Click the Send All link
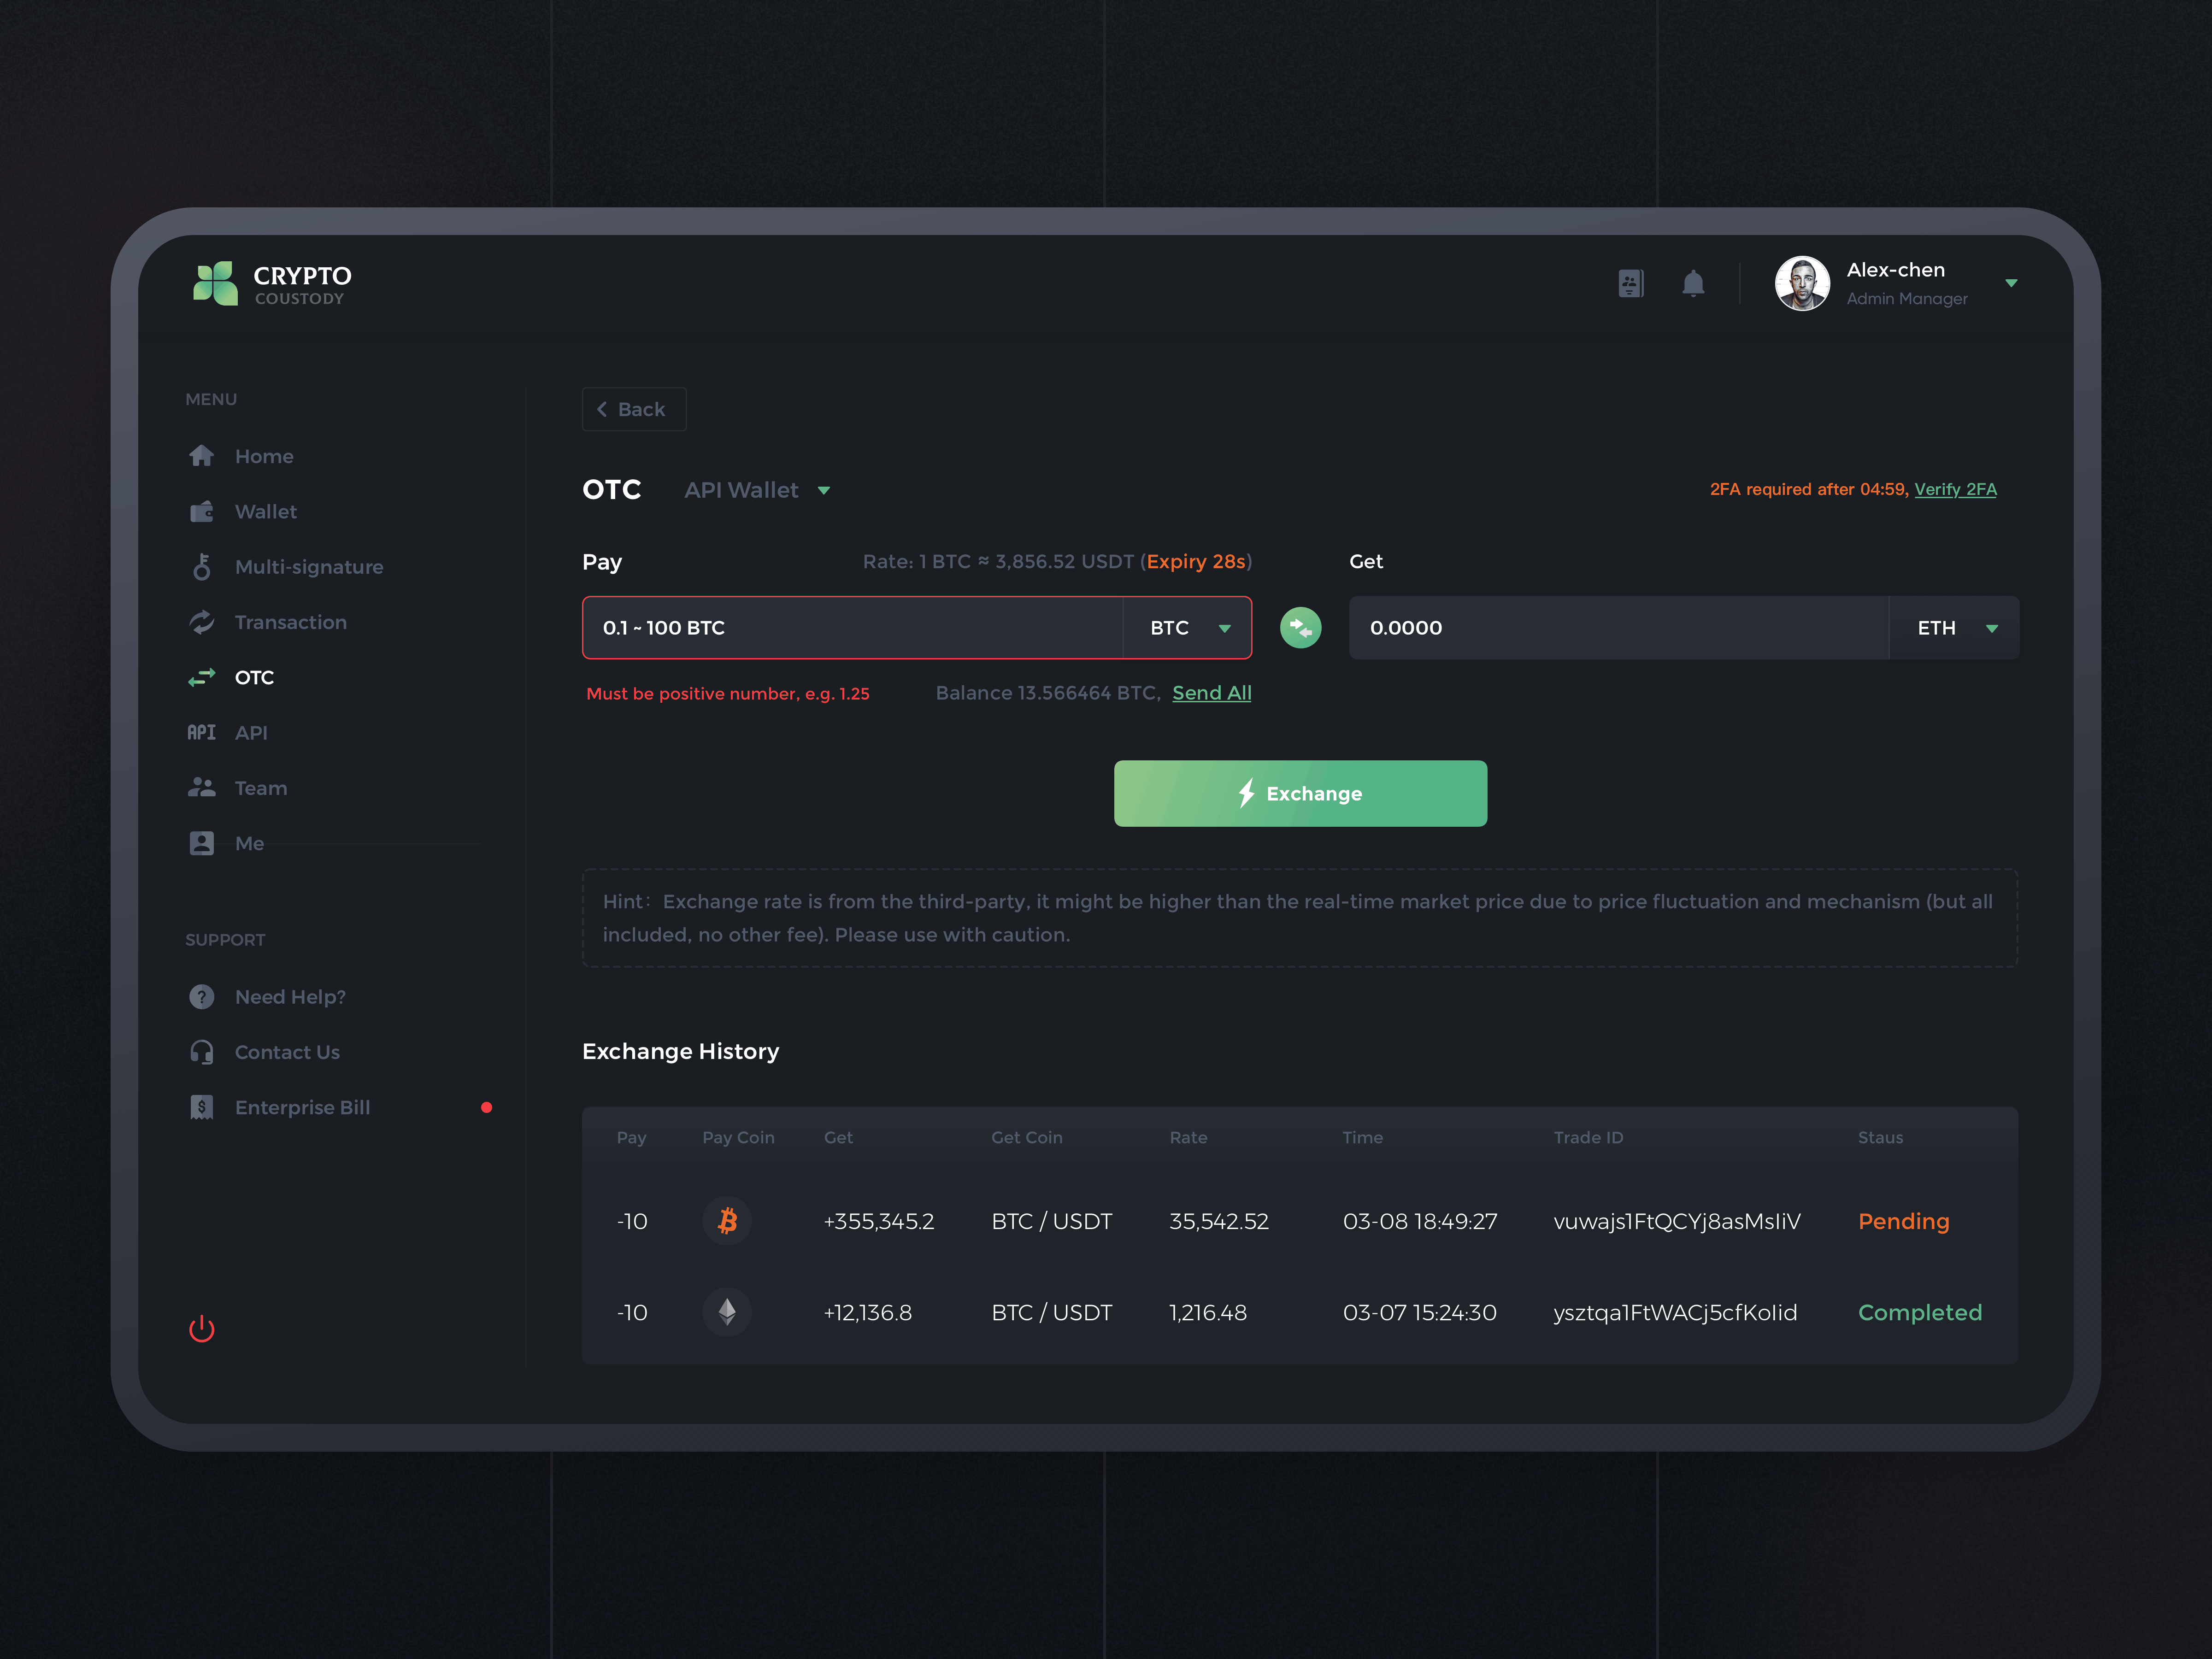The image size is (2212, 1659). pos(1211,693)
